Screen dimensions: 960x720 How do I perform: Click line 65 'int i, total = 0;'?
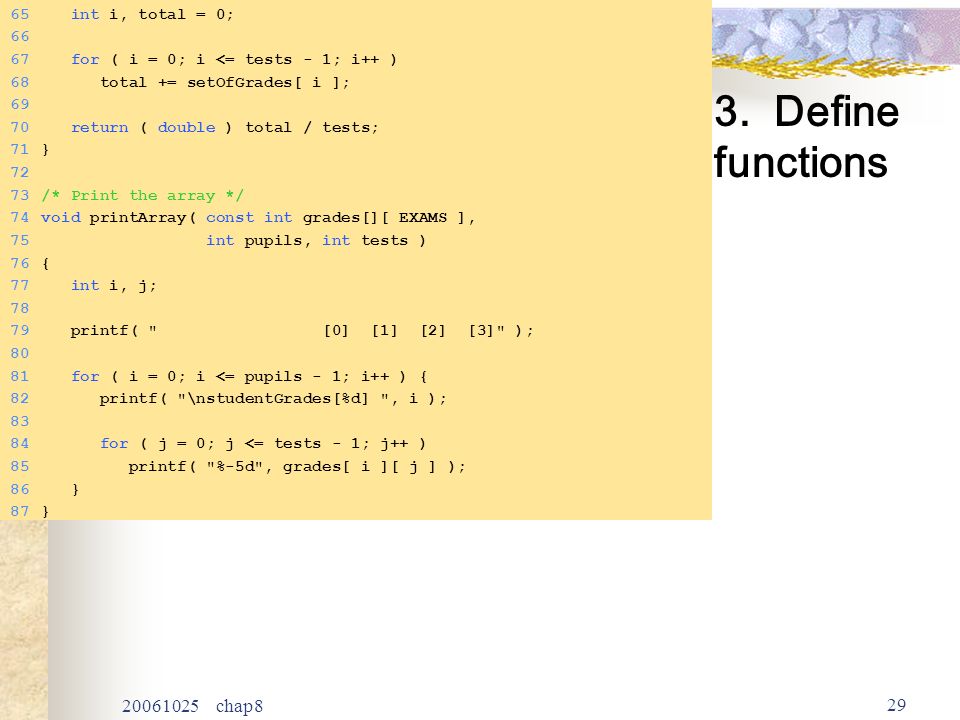click(x=152, y=15)
